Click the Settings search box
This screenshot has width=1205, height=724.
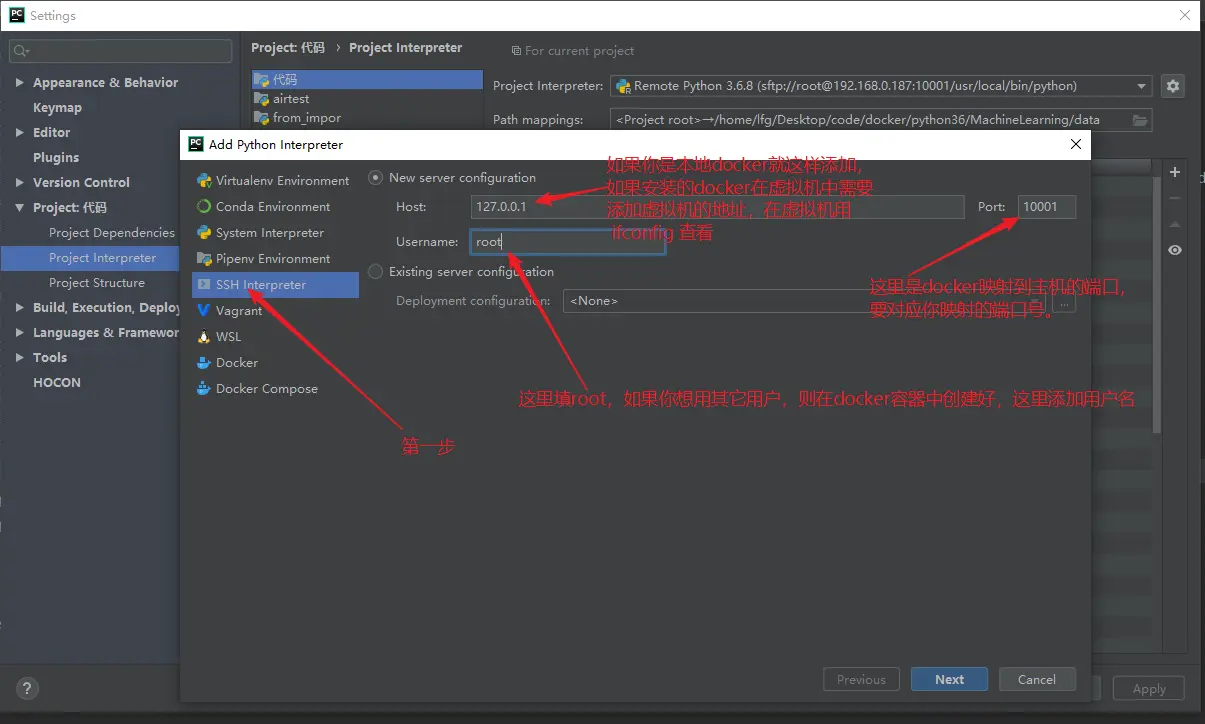[x=121, y=50]
